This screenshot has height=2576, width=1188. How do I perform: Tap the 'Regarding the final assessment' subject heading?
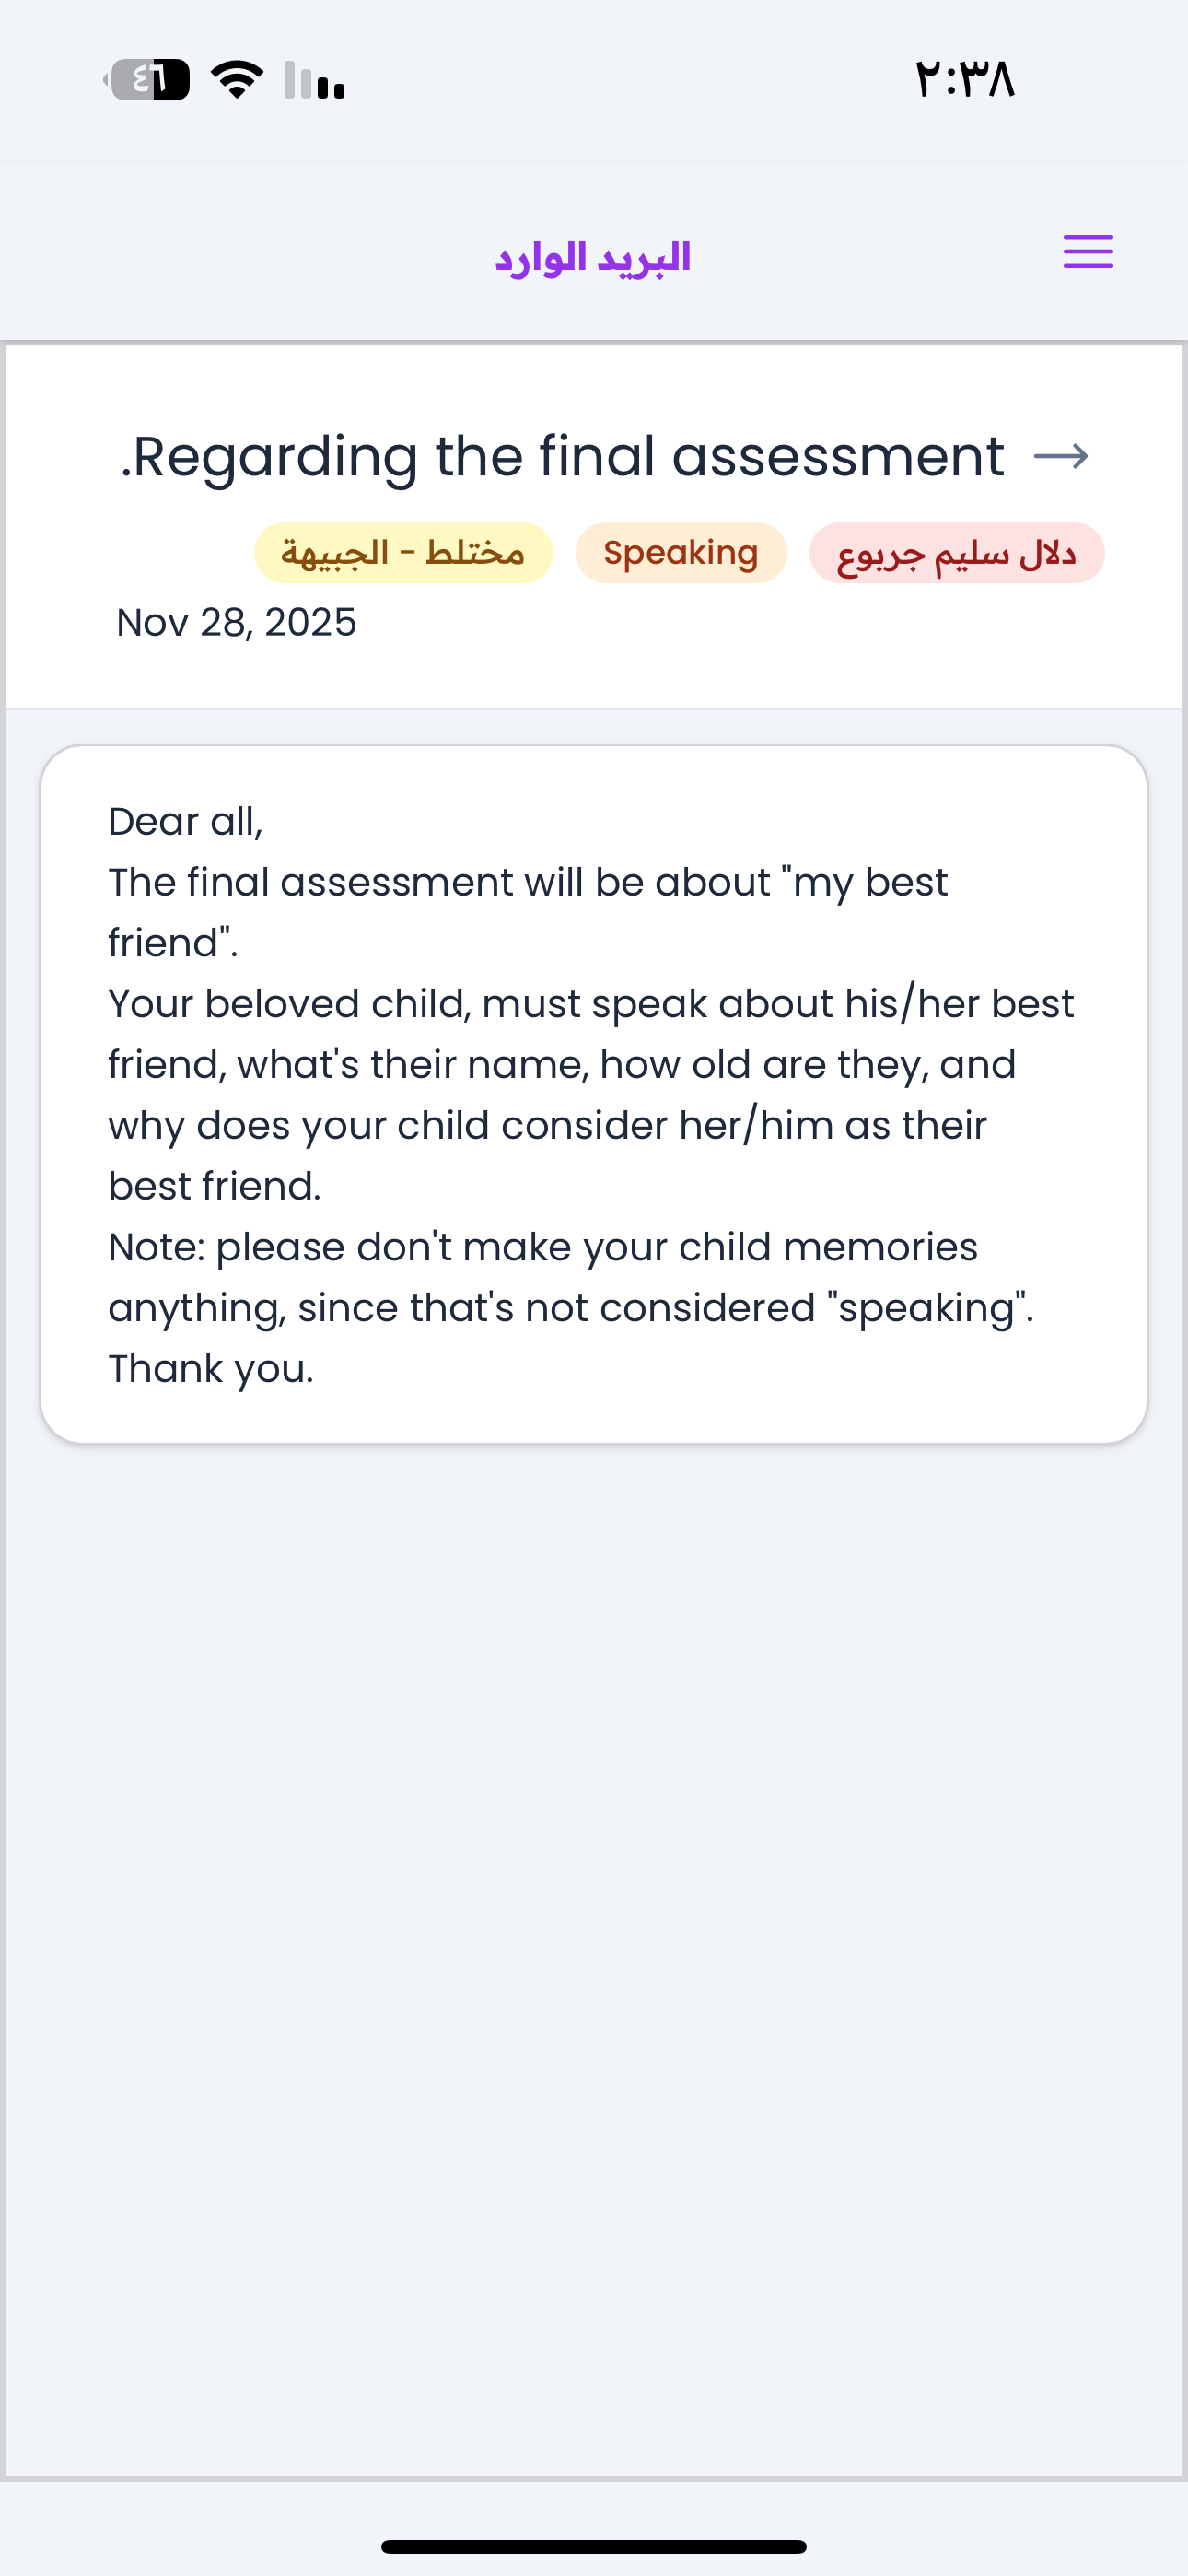click(x=563, y=457)
